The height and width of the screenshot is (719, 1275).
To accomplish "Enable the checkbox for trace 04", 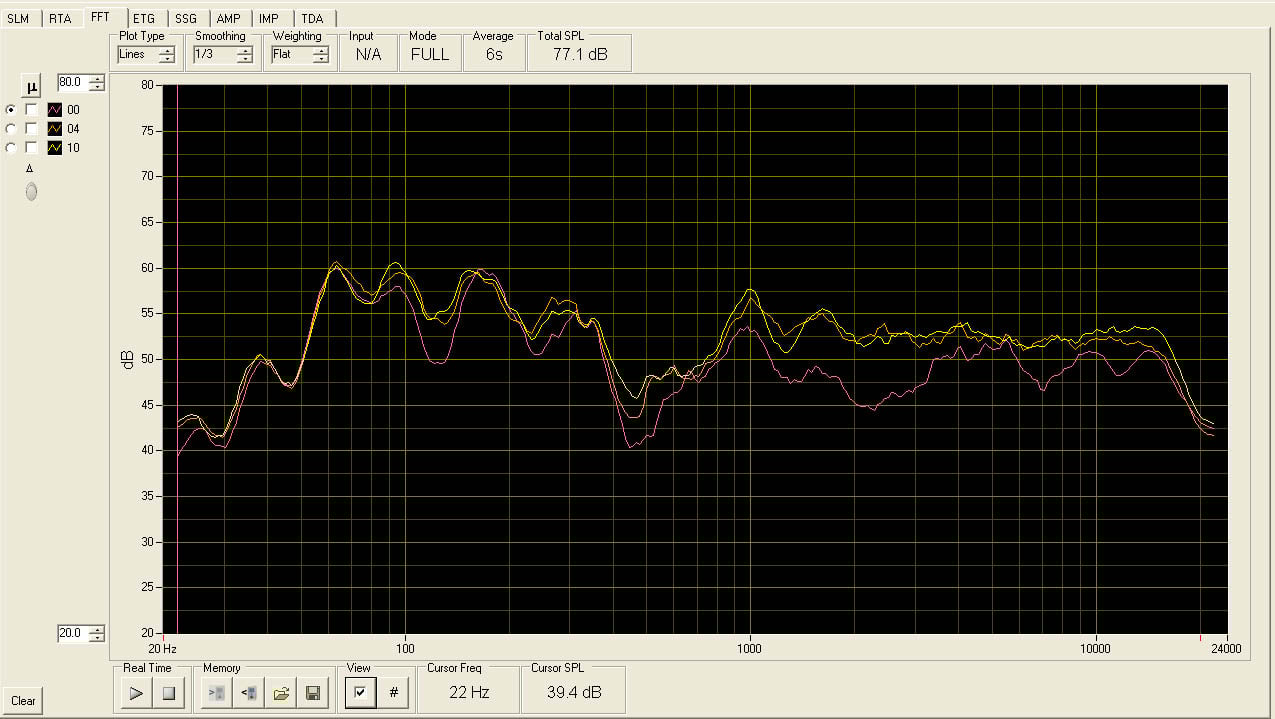I will tap(32, 129).
